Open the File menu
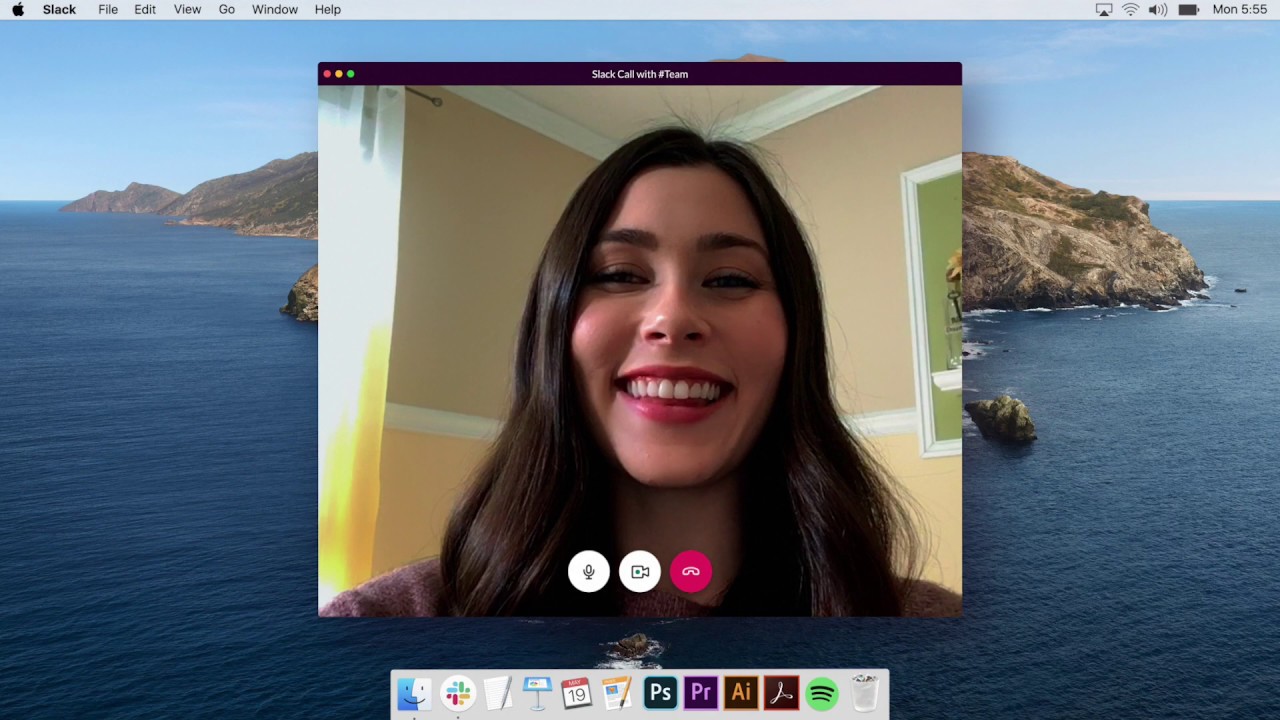This screenshot has height=720, width=1280. click(x=108, y=9)
